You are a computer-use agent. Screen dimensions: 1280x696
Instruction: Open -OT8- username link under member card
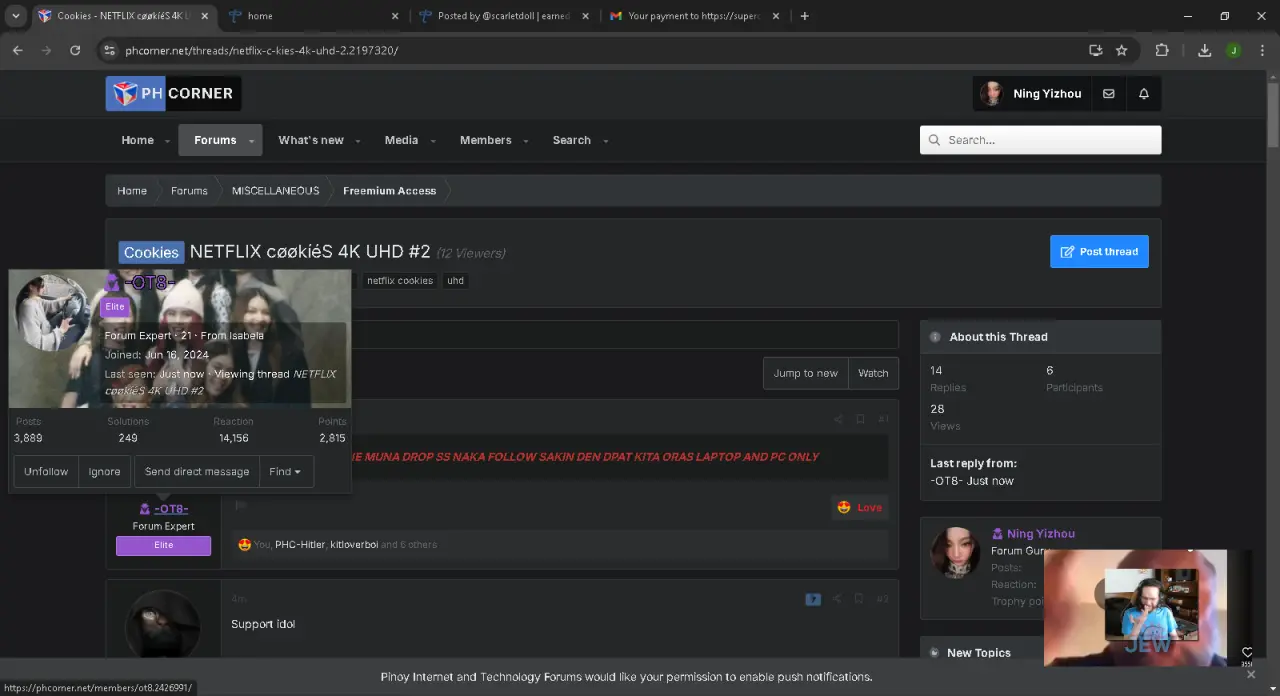pyautogui.click(x=171, y=509)
